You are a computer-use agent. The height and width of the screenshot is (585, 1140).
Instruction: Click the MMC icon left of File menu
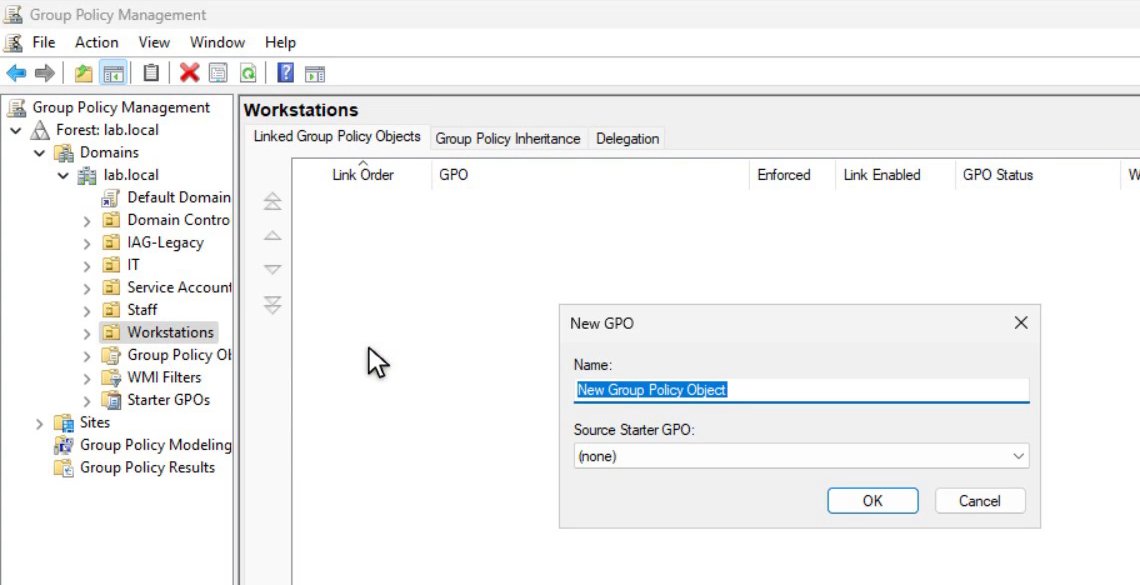click(x=13, y=43)
